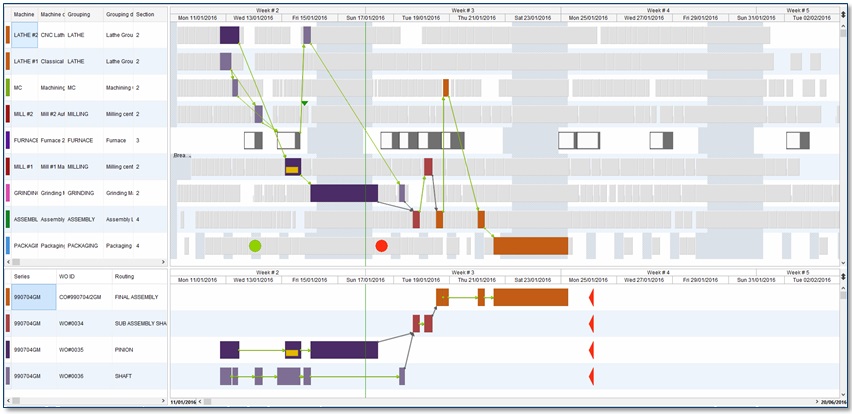Image resolution: width=852 pixels, height=414 pixels.
Task: Select the light purple bar on LATHE #1 row
Action: 225,61
